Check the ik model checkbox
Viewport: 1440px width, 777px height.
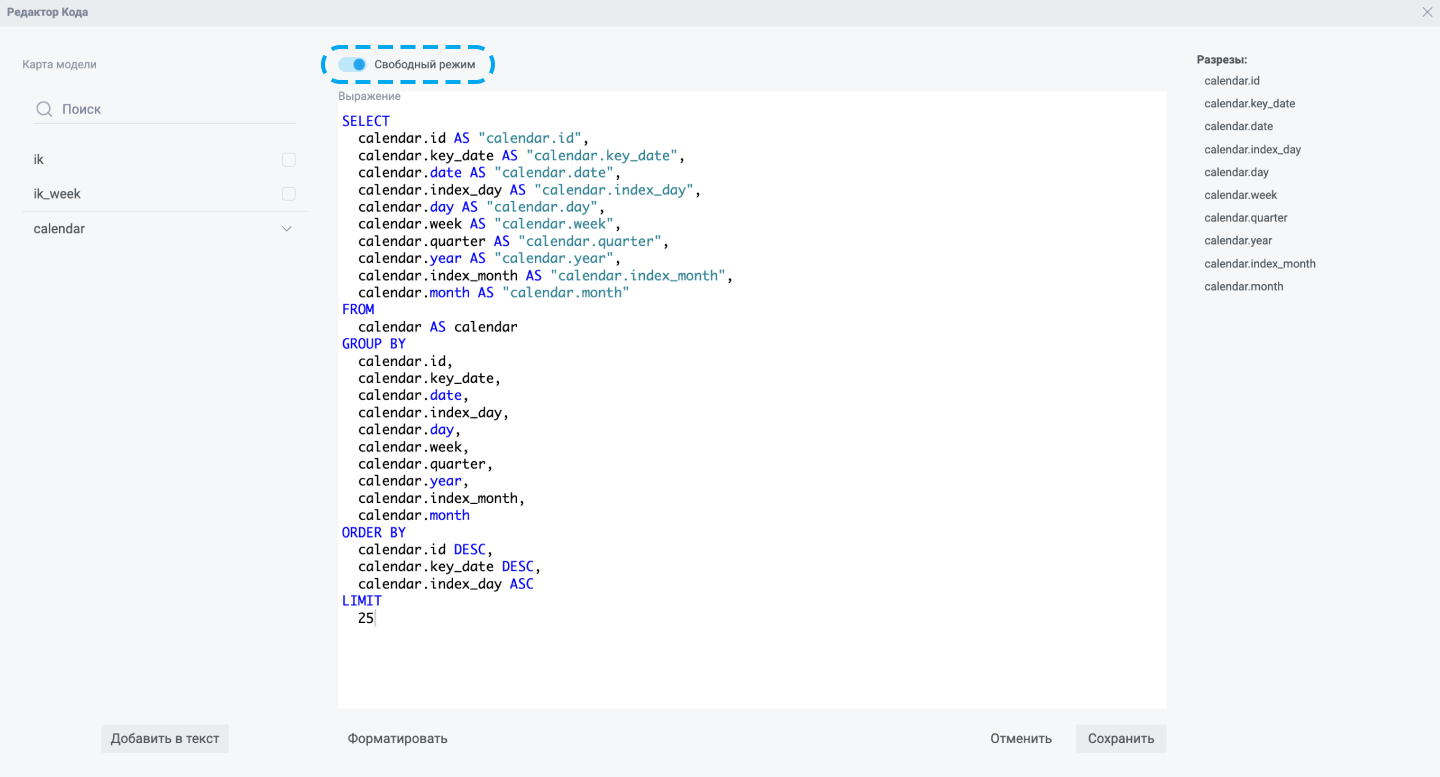pyautogui.click(x=289, y=160)
